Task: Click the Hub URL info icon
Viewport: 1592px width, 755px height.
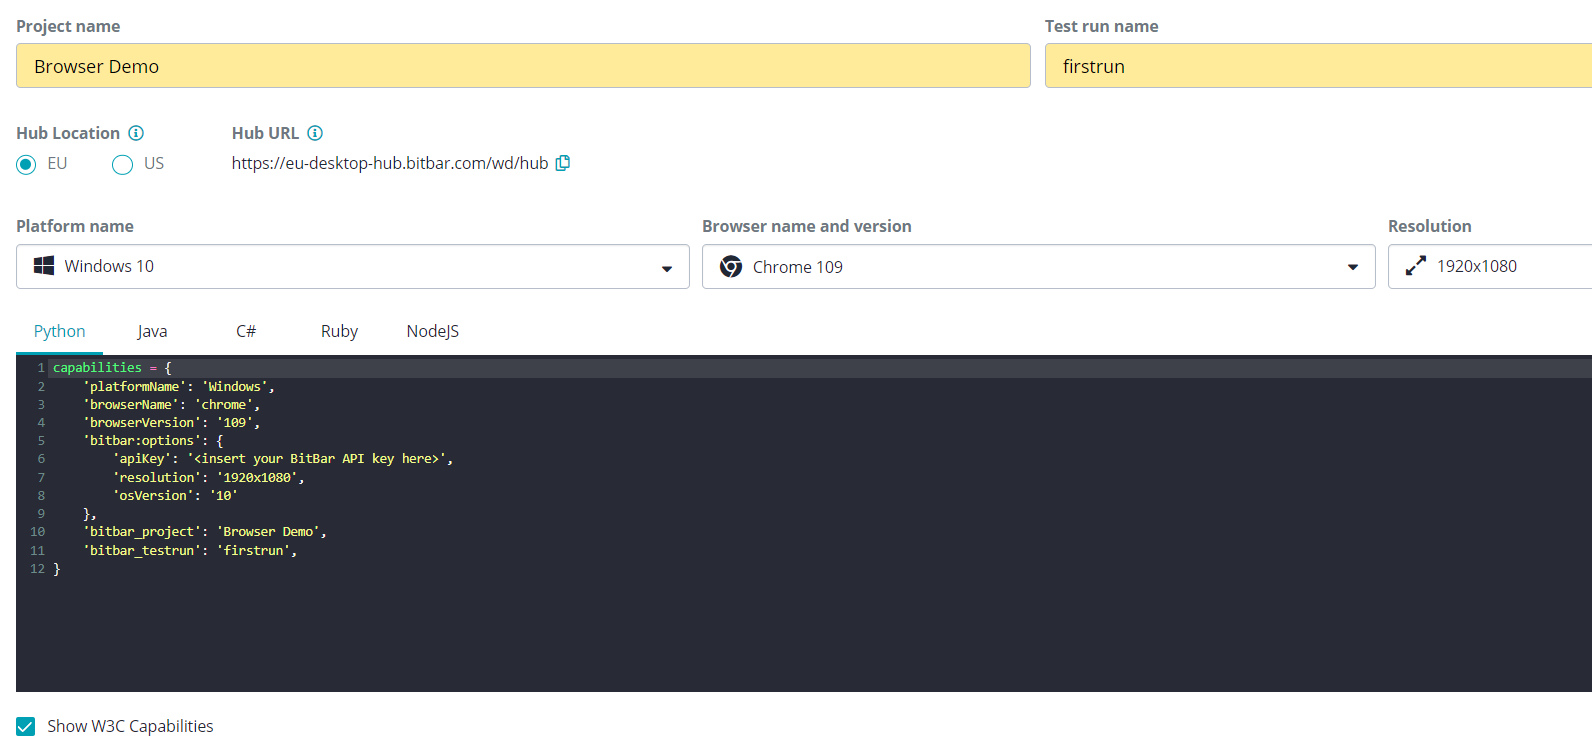Action: coord(315,133)
